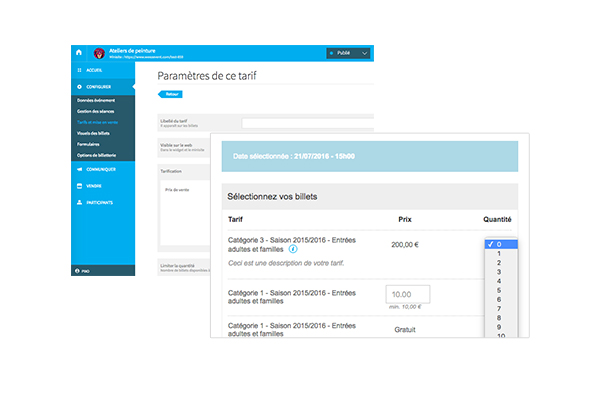Click the Date sélectionnée banner text
Screen dimensions: 600x400
pos(294,156)
